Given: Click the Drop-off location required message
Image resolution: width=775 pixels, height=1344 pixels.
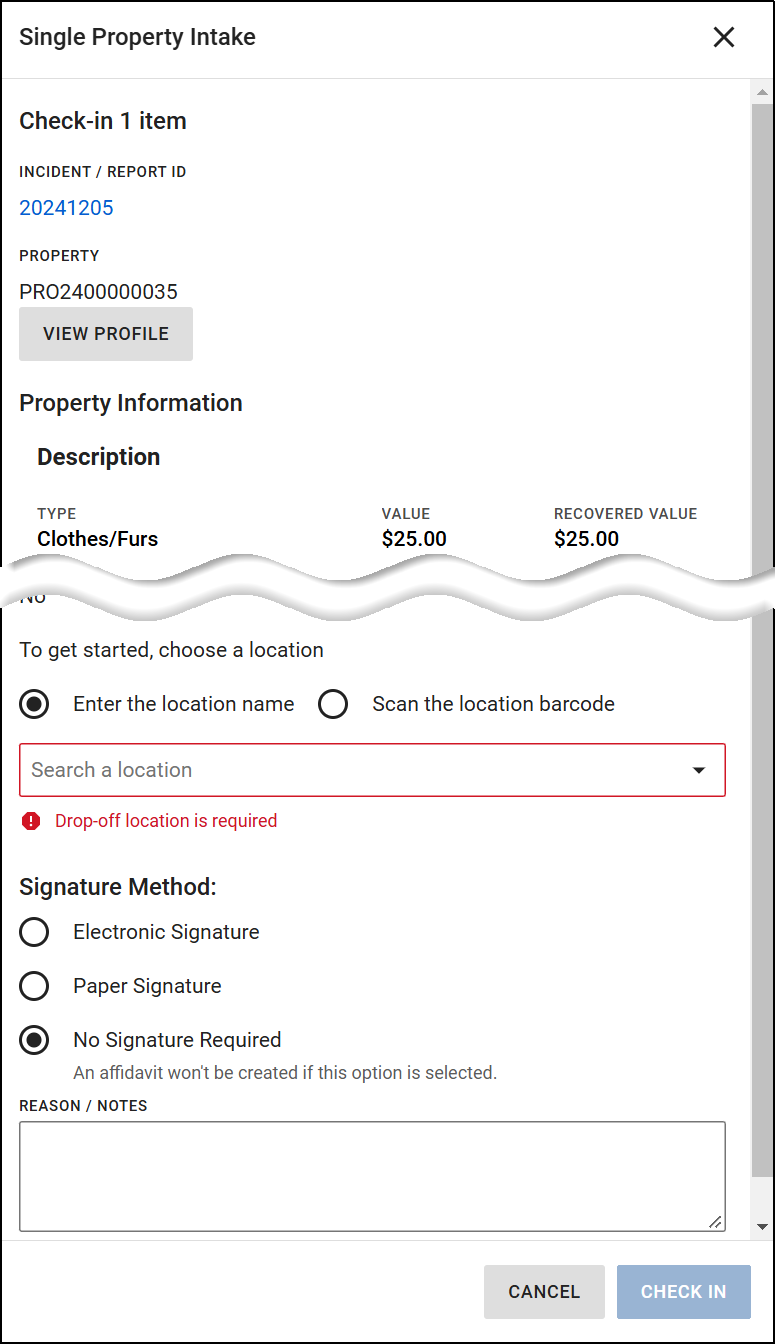Looking at the screenshot, I should [166, 821].
